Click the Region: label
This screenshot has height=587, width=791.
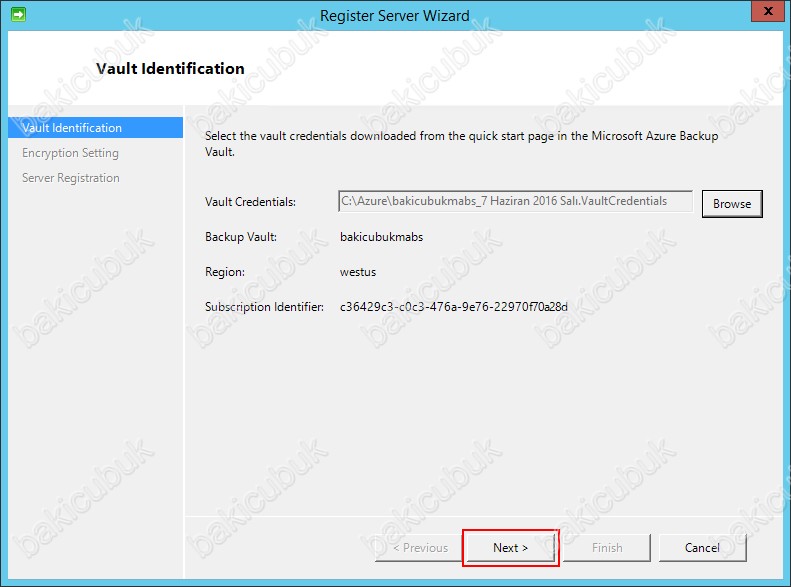tap(224, 272)
